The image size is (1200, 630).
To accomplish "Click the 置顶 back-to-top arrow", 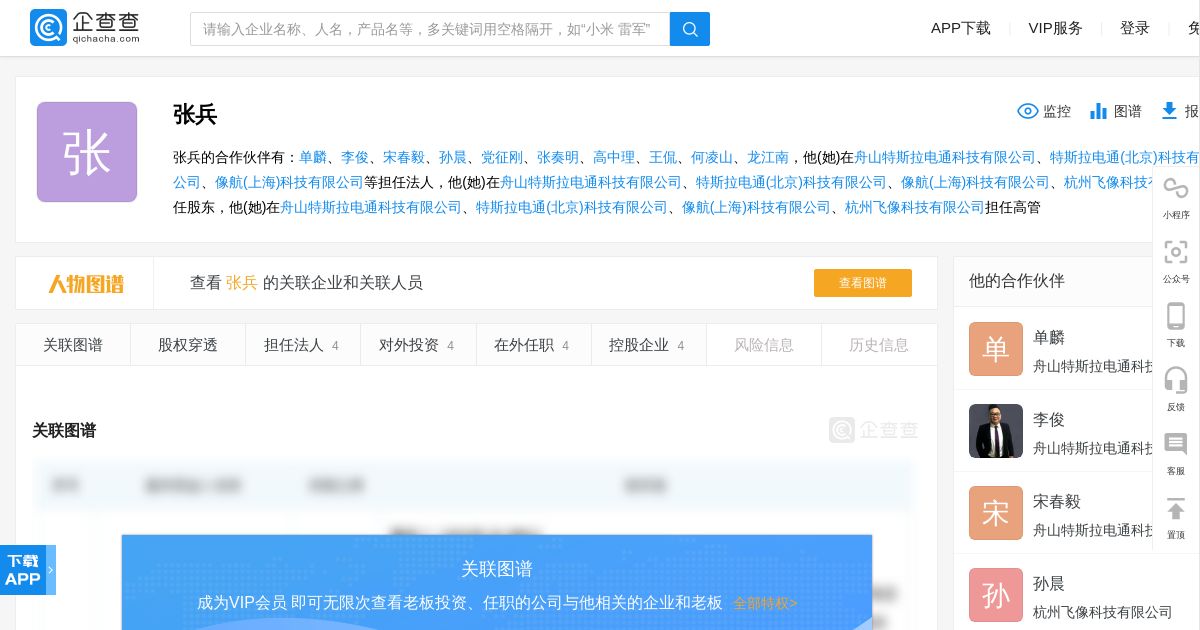I will tap(1176, 509).
